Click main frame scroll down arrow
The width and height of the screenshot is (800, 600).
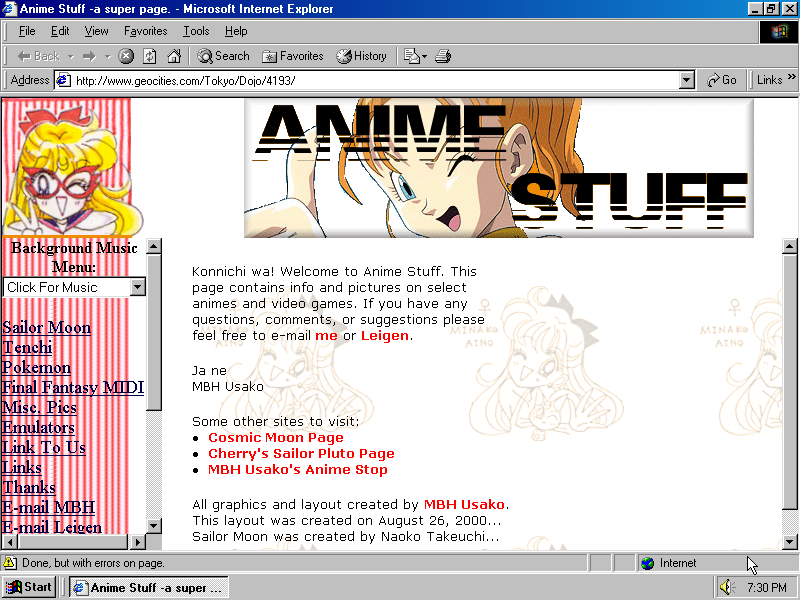pyautogui.click(x=789, y=541)
